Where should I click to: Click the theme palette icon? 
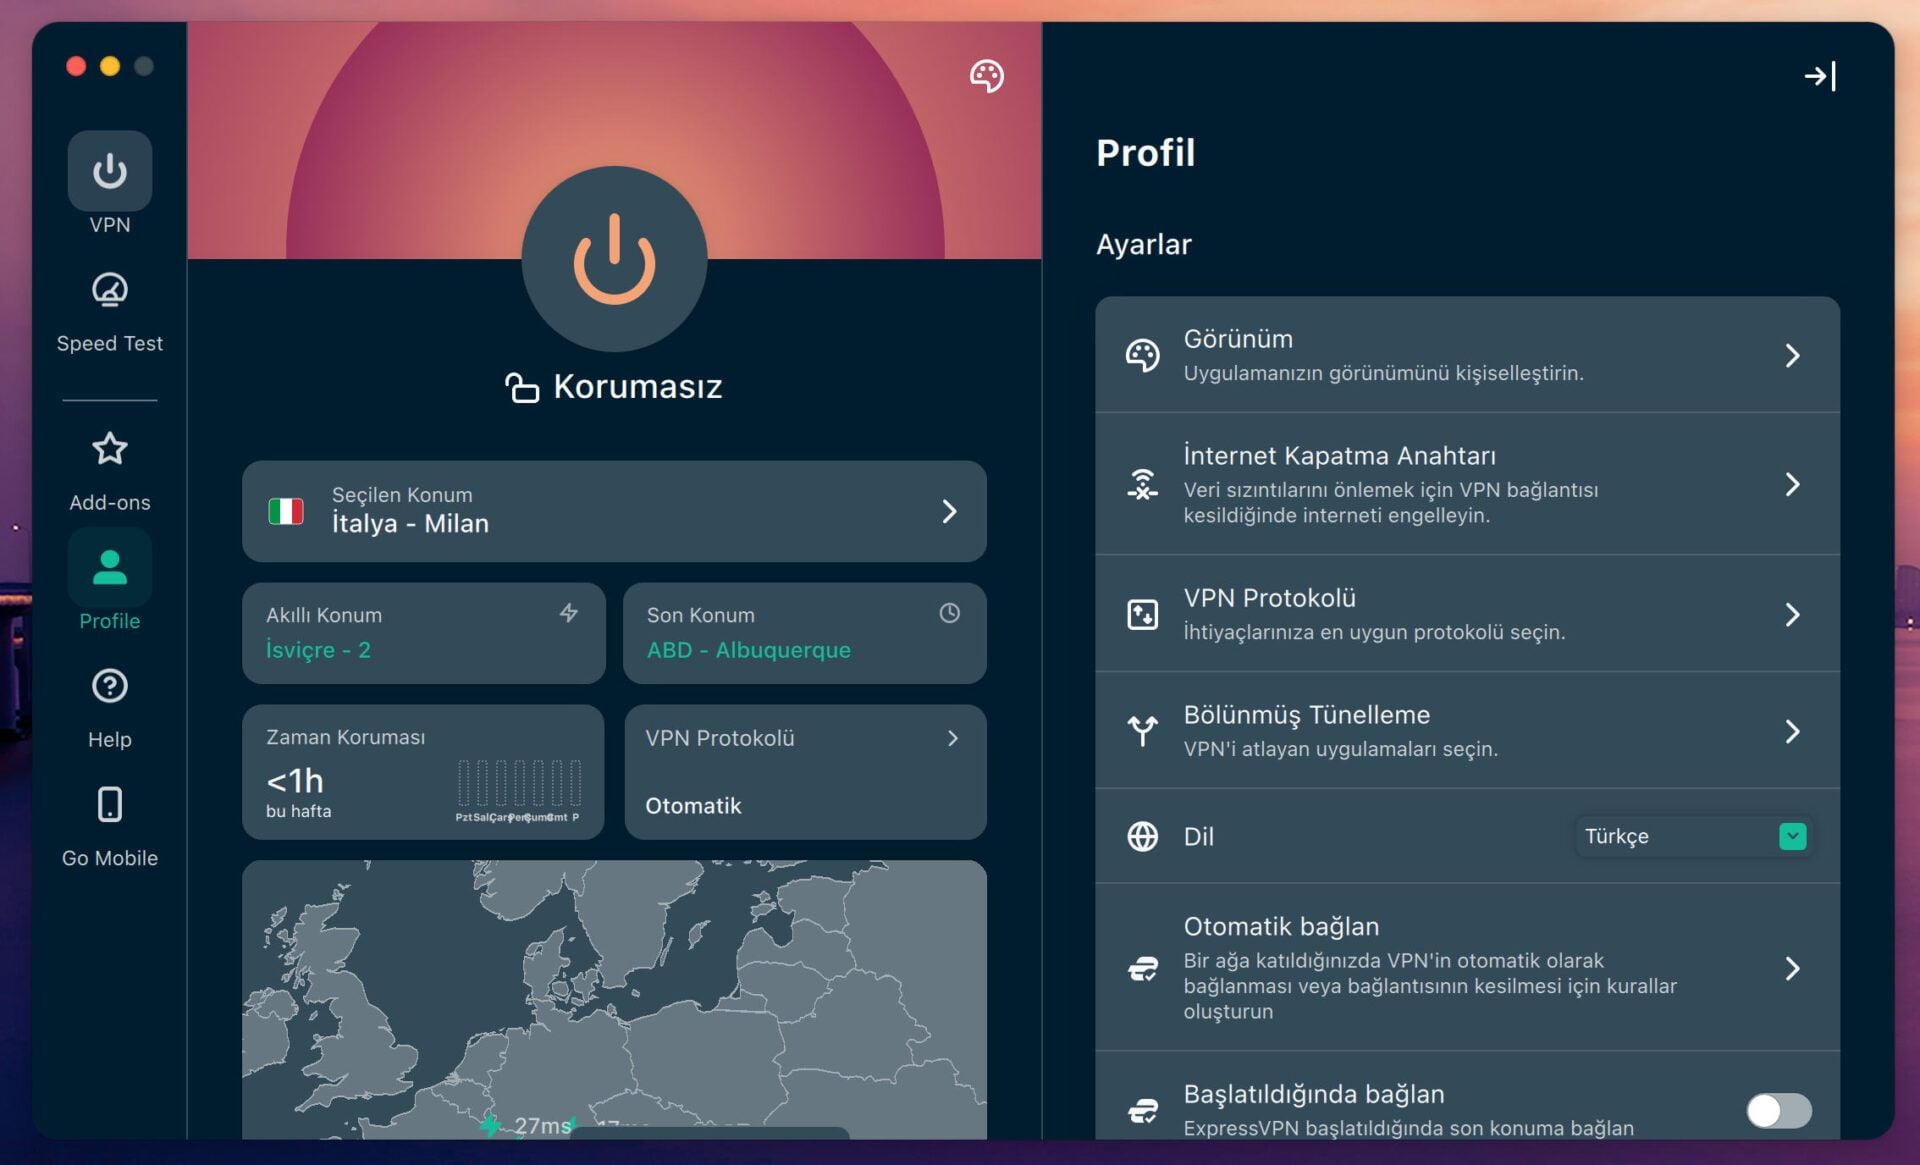(x=988, y=76)
